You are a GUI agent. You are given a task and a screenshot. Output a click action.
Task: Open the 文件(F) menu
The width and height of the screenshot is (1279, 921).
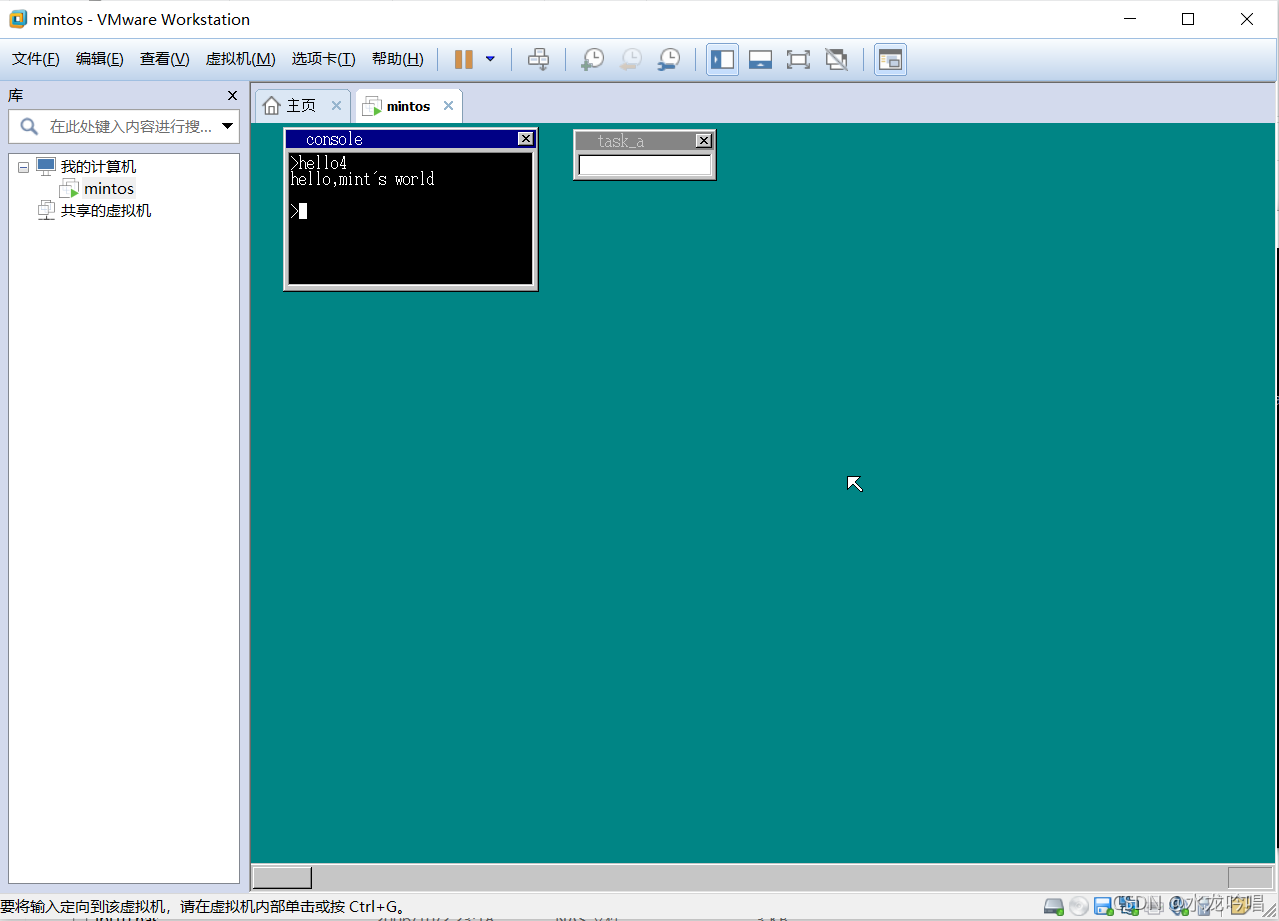point(36,59)
